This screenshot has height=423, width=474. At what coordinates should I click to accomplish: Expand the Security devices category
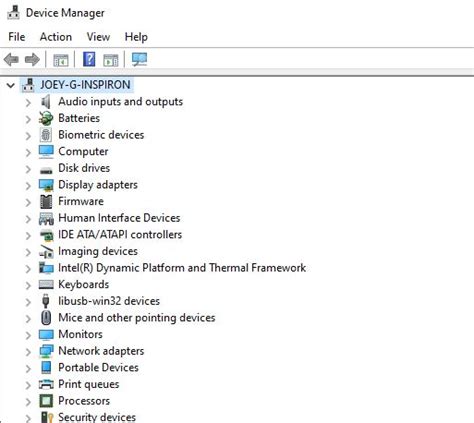tap(28, 418)
